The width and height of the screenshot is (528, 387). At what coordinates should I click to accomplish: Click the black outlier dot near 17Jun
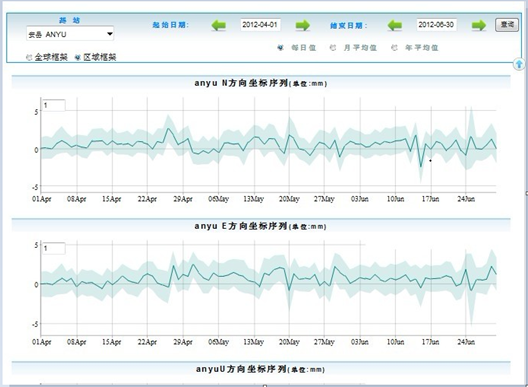[x=430, y=161]
